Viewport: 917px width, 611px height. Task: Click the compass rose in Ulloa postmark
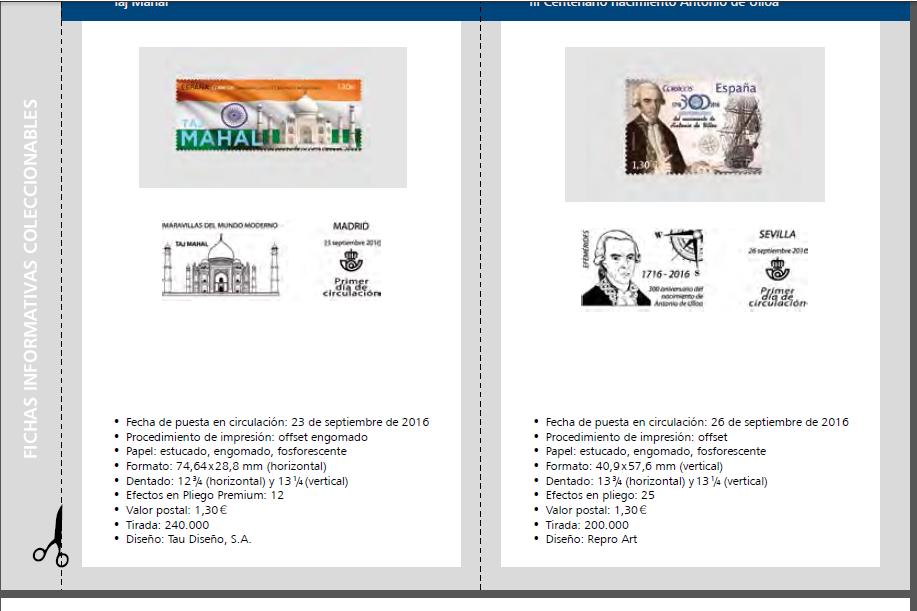pos(681,244)
